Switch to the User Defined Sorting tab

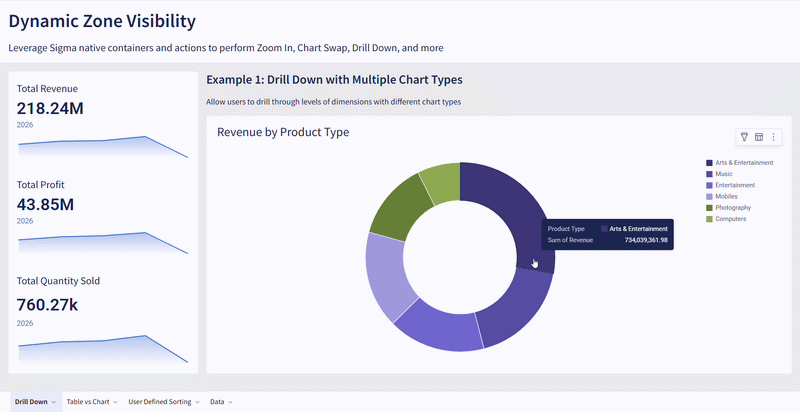click(x=159, y=402)
